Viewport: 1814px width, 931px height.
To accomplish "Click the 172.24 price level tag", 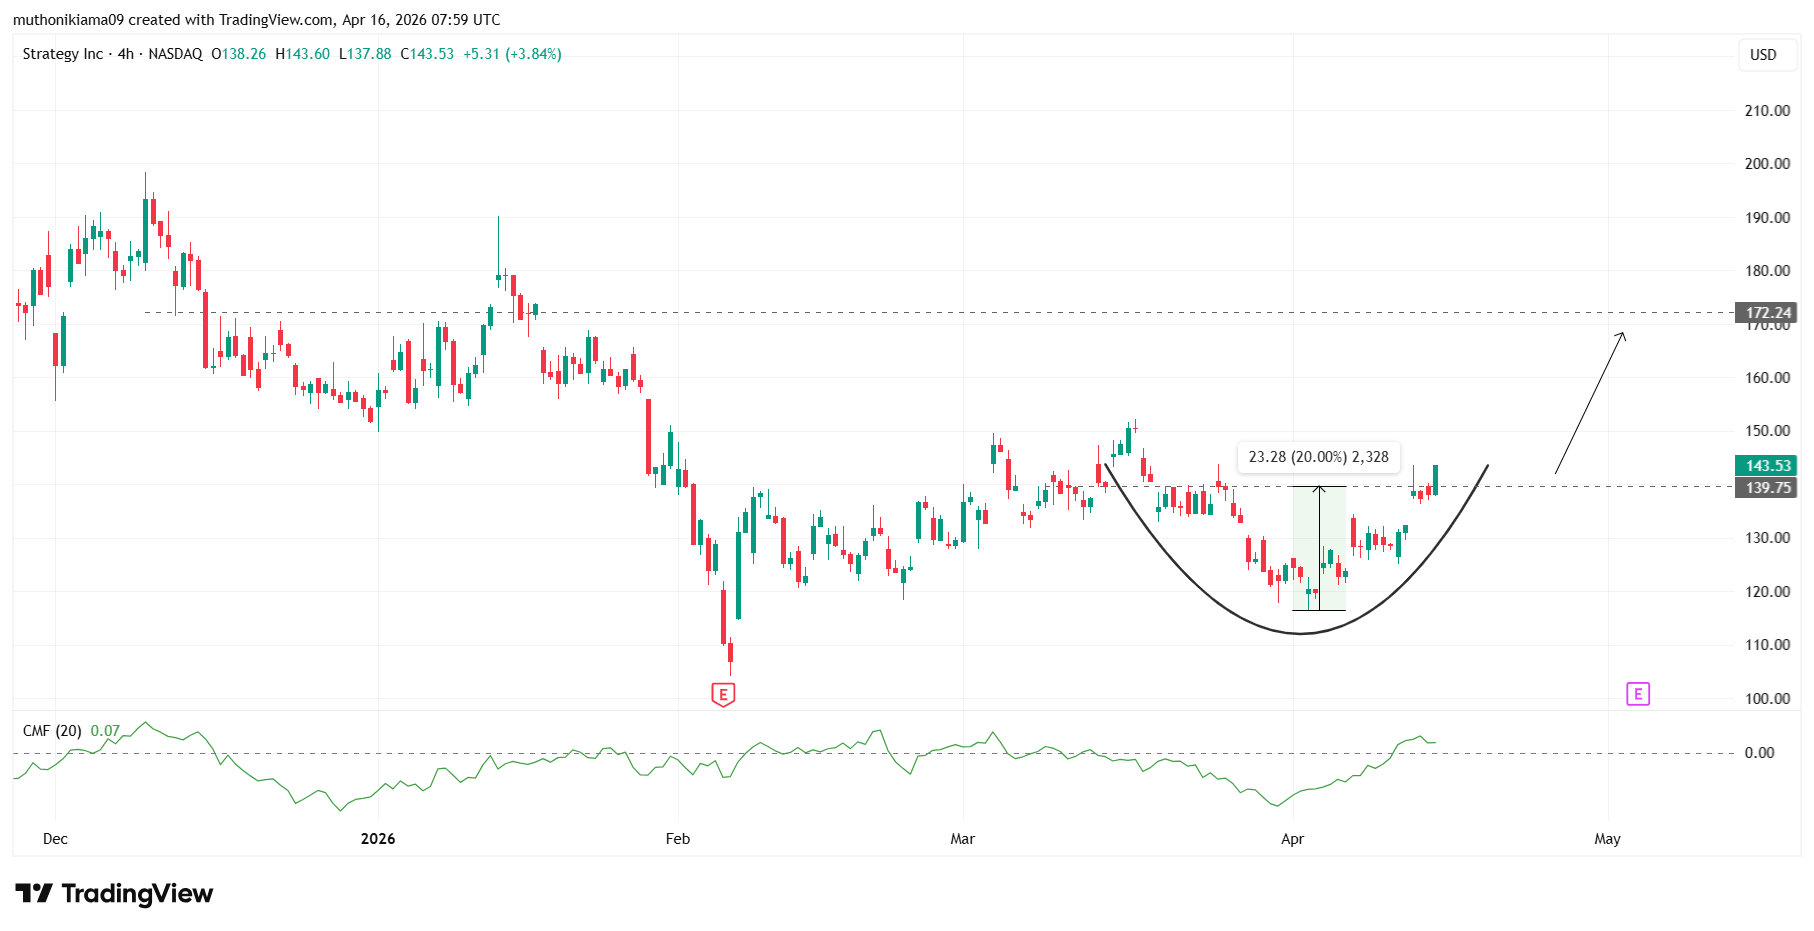I will (x=1767, y=313).
